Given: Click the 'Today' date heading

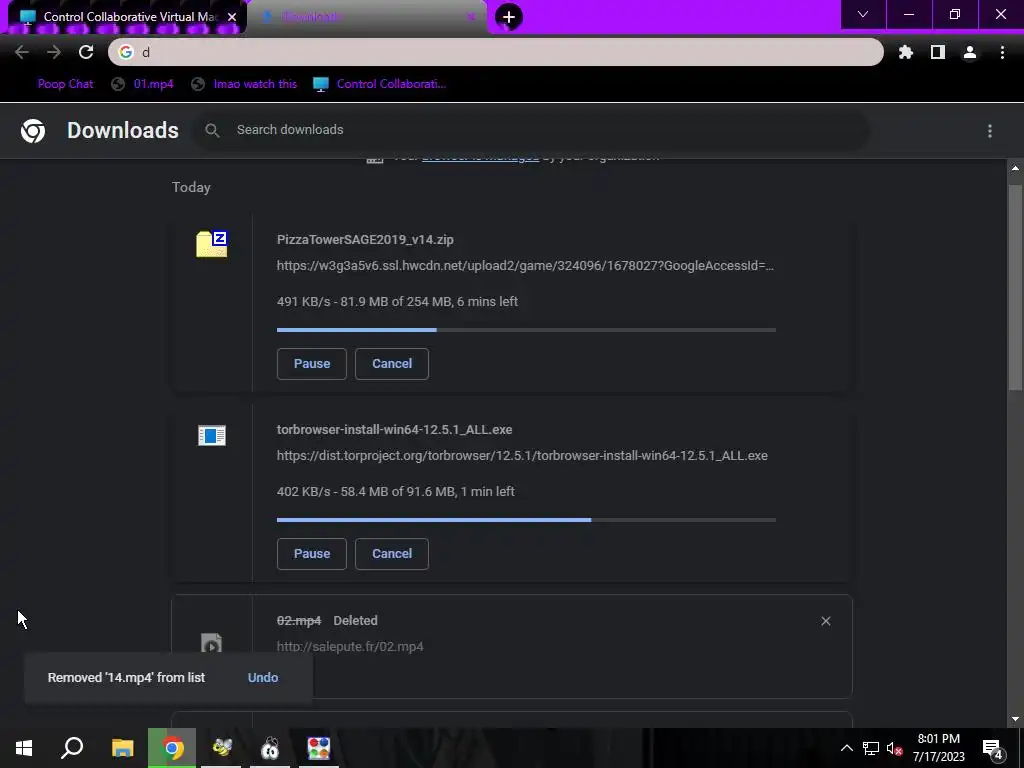Looking at the screenshot, I should tap(191, 187).
